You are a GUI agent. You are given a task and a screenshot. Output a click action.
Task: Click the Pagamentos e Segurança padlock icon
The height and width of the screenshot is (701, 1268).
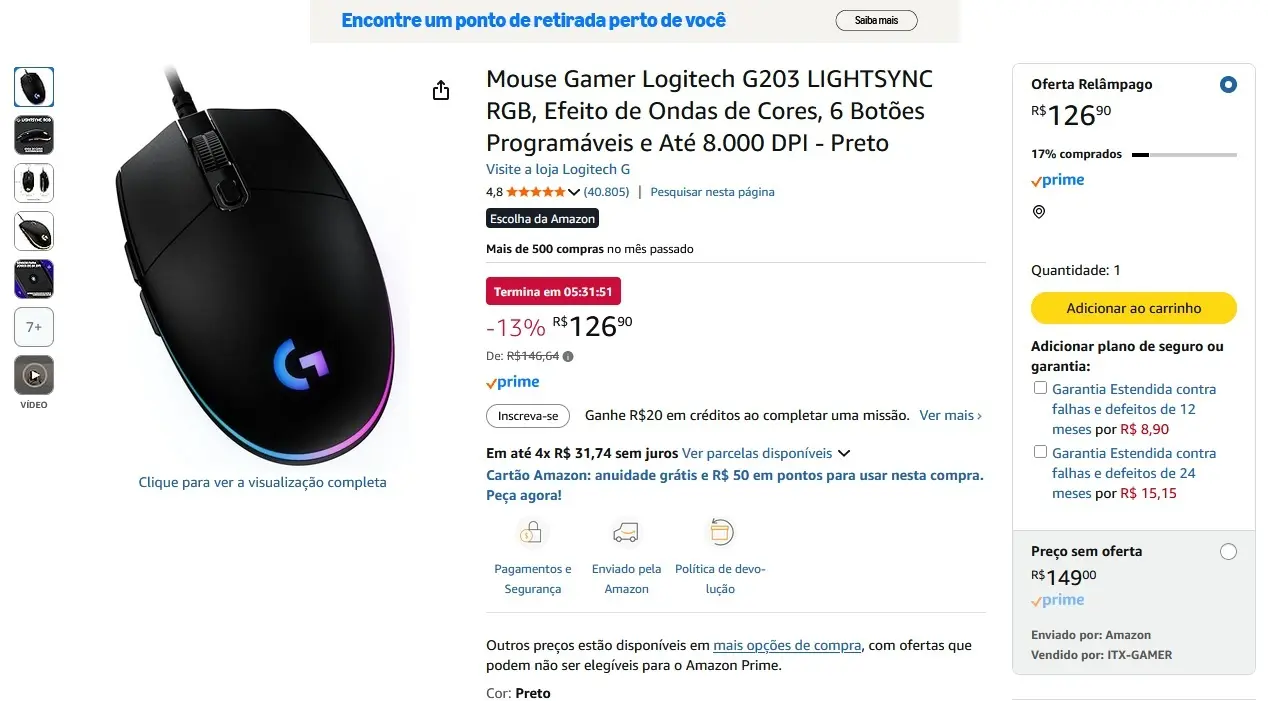pos(532,532)
